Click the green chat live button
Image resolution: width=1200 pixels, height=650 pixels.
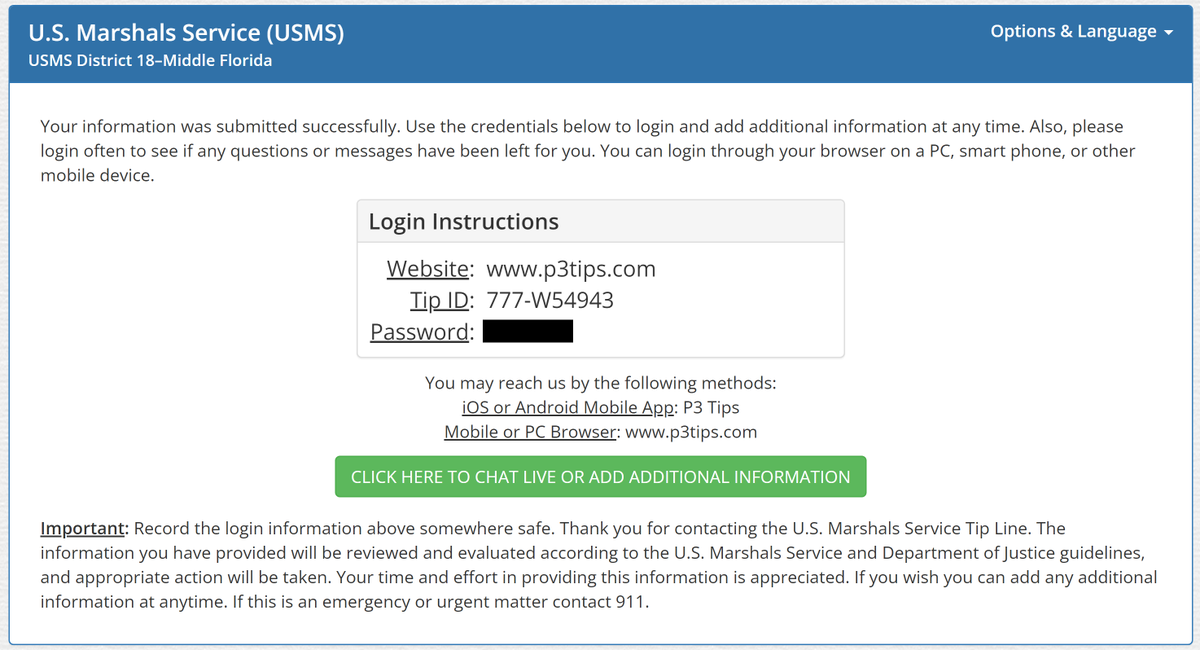click(x=600, y=477)
